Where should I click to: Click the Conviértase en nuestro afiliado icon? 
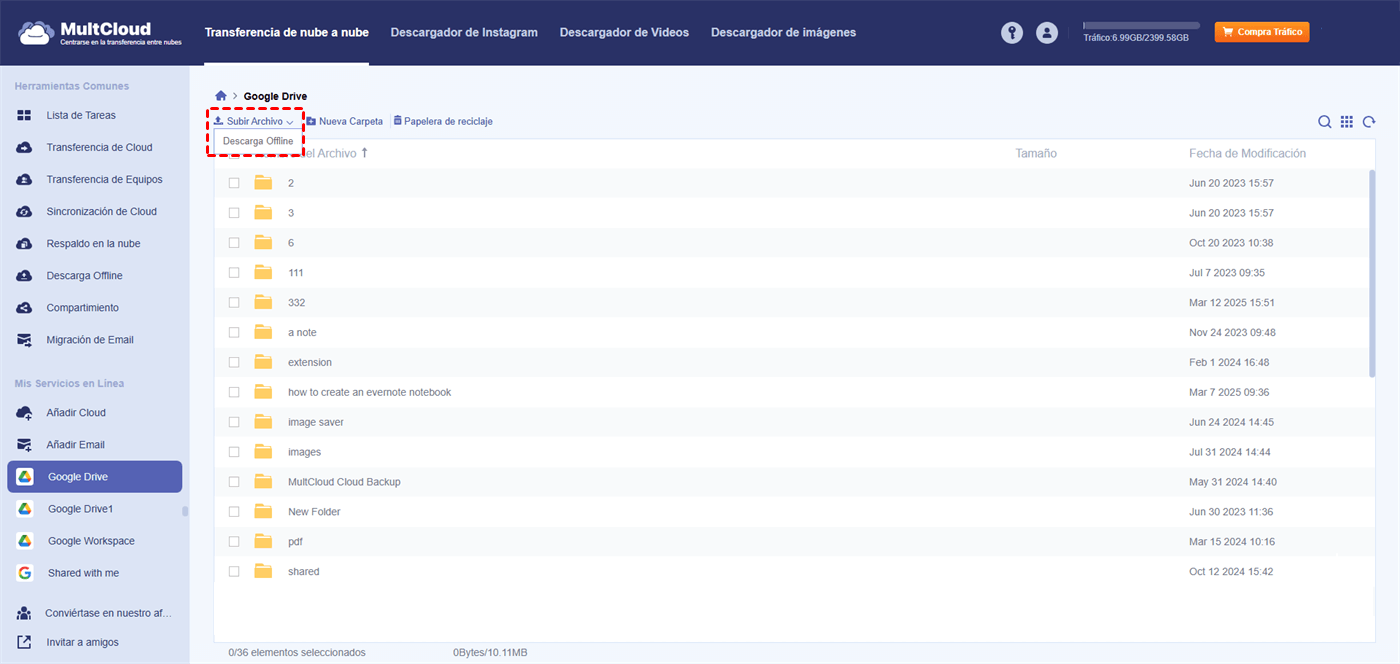tap(24, 613)
